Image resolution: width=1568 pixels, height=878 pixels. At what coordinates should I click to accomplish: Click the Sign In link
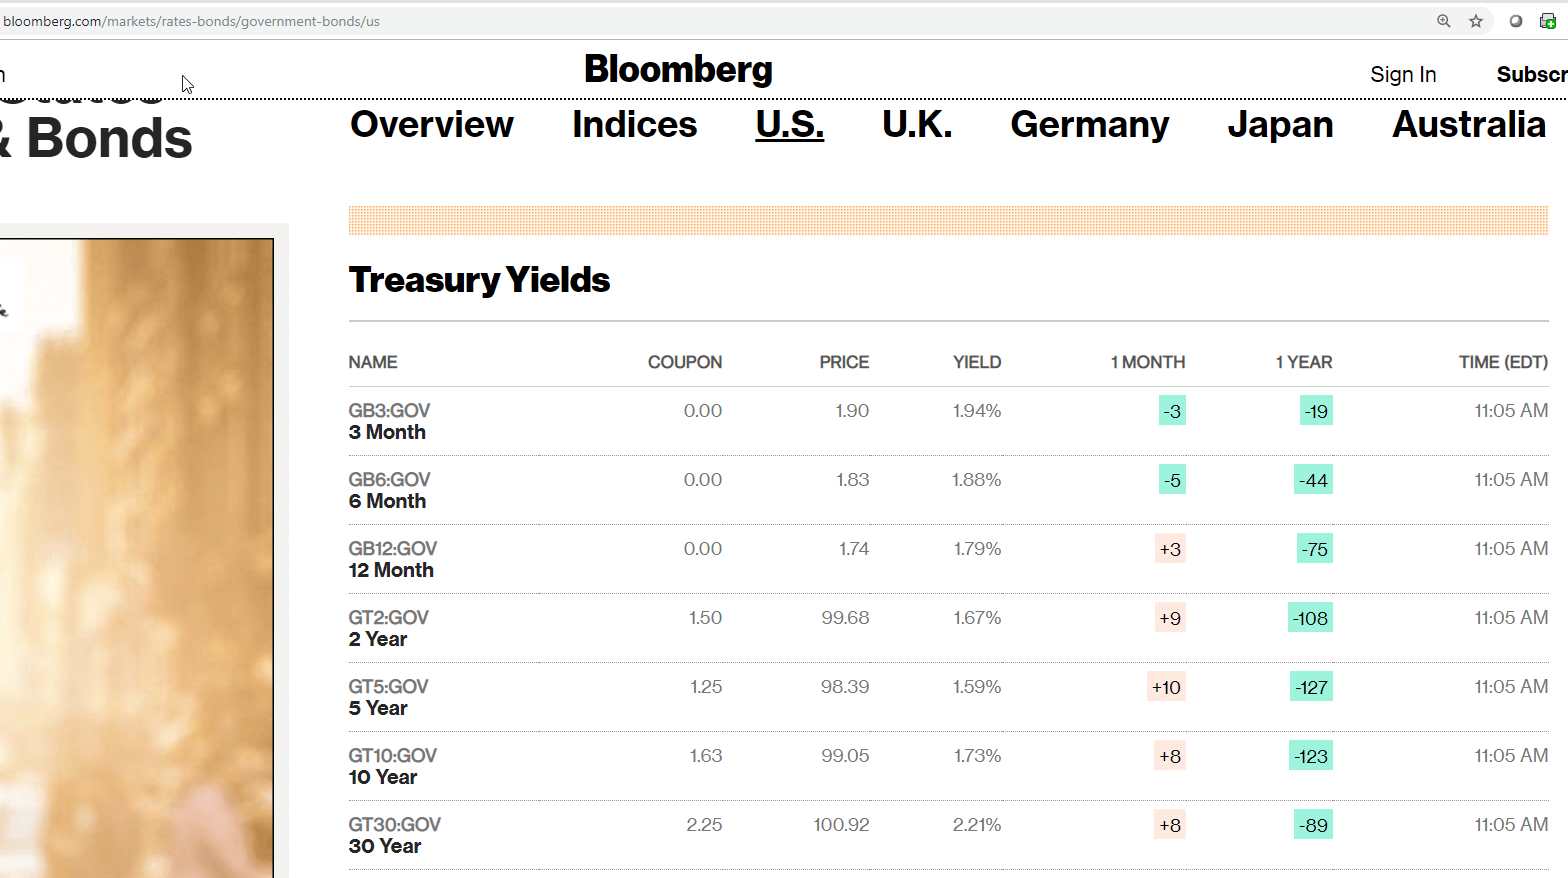click(x=1402, y=75)
